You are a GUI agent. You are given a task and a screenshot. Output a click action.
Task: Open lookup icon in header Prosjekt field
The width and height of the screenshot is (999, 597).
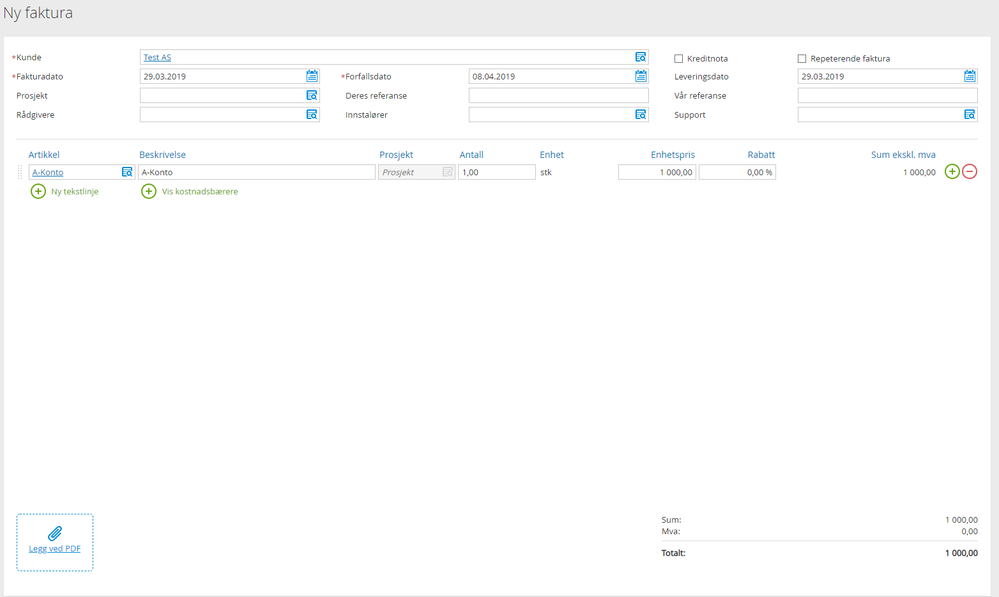pyautogui.click(x=312, y=96)
